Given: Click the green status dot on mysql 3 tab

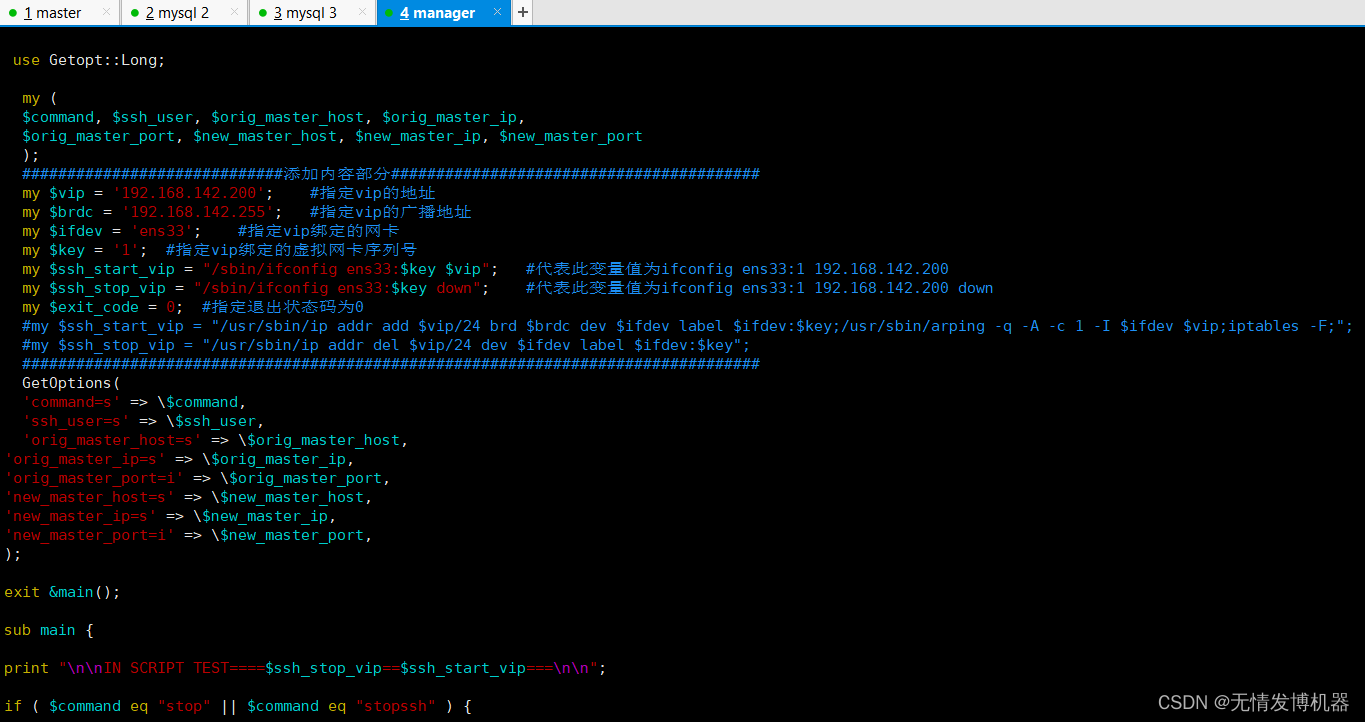Looking at the screenshot, I should pos(263,13).
